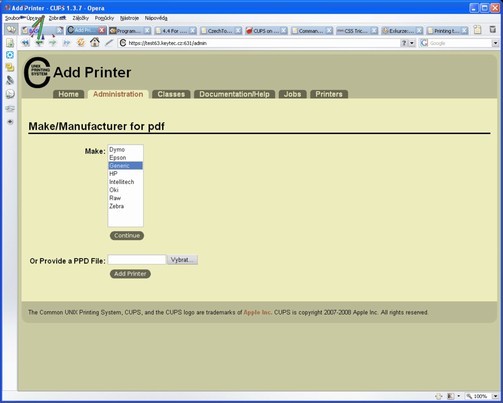Screen dimensions: 503x403
Task: Click the Home icon in navigation toolbar
Action: [95, 42]
